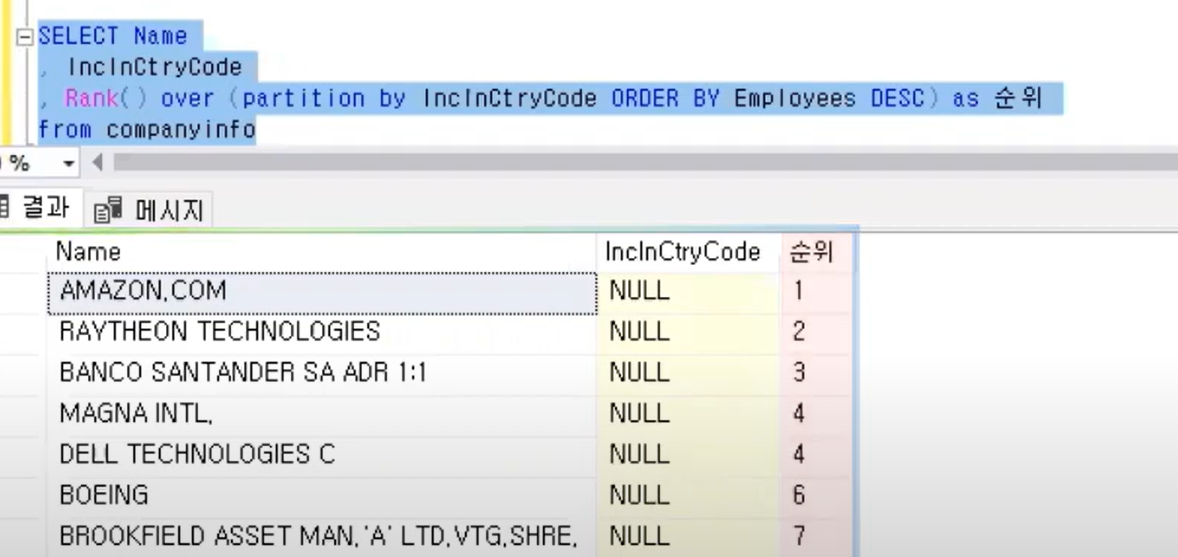Select the RAYTHEON TECHNOLOGIES cell
Screen dimensions: 1178x557
pos(322,332)
